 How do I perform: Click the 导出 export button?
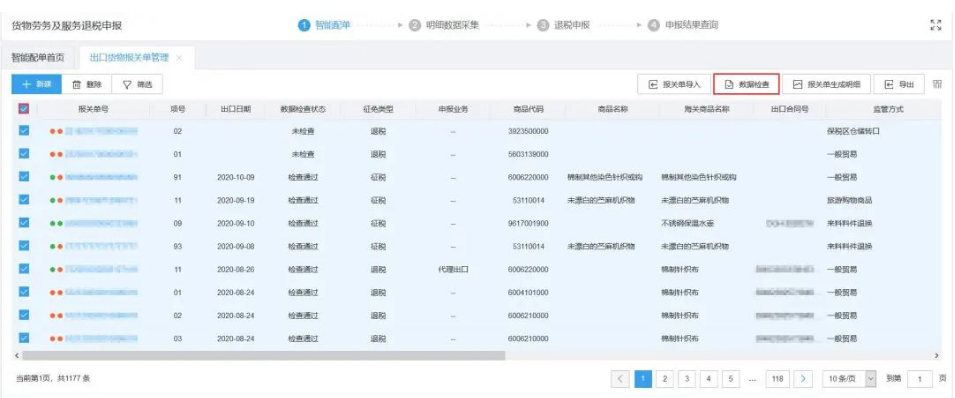click(899, 85)
